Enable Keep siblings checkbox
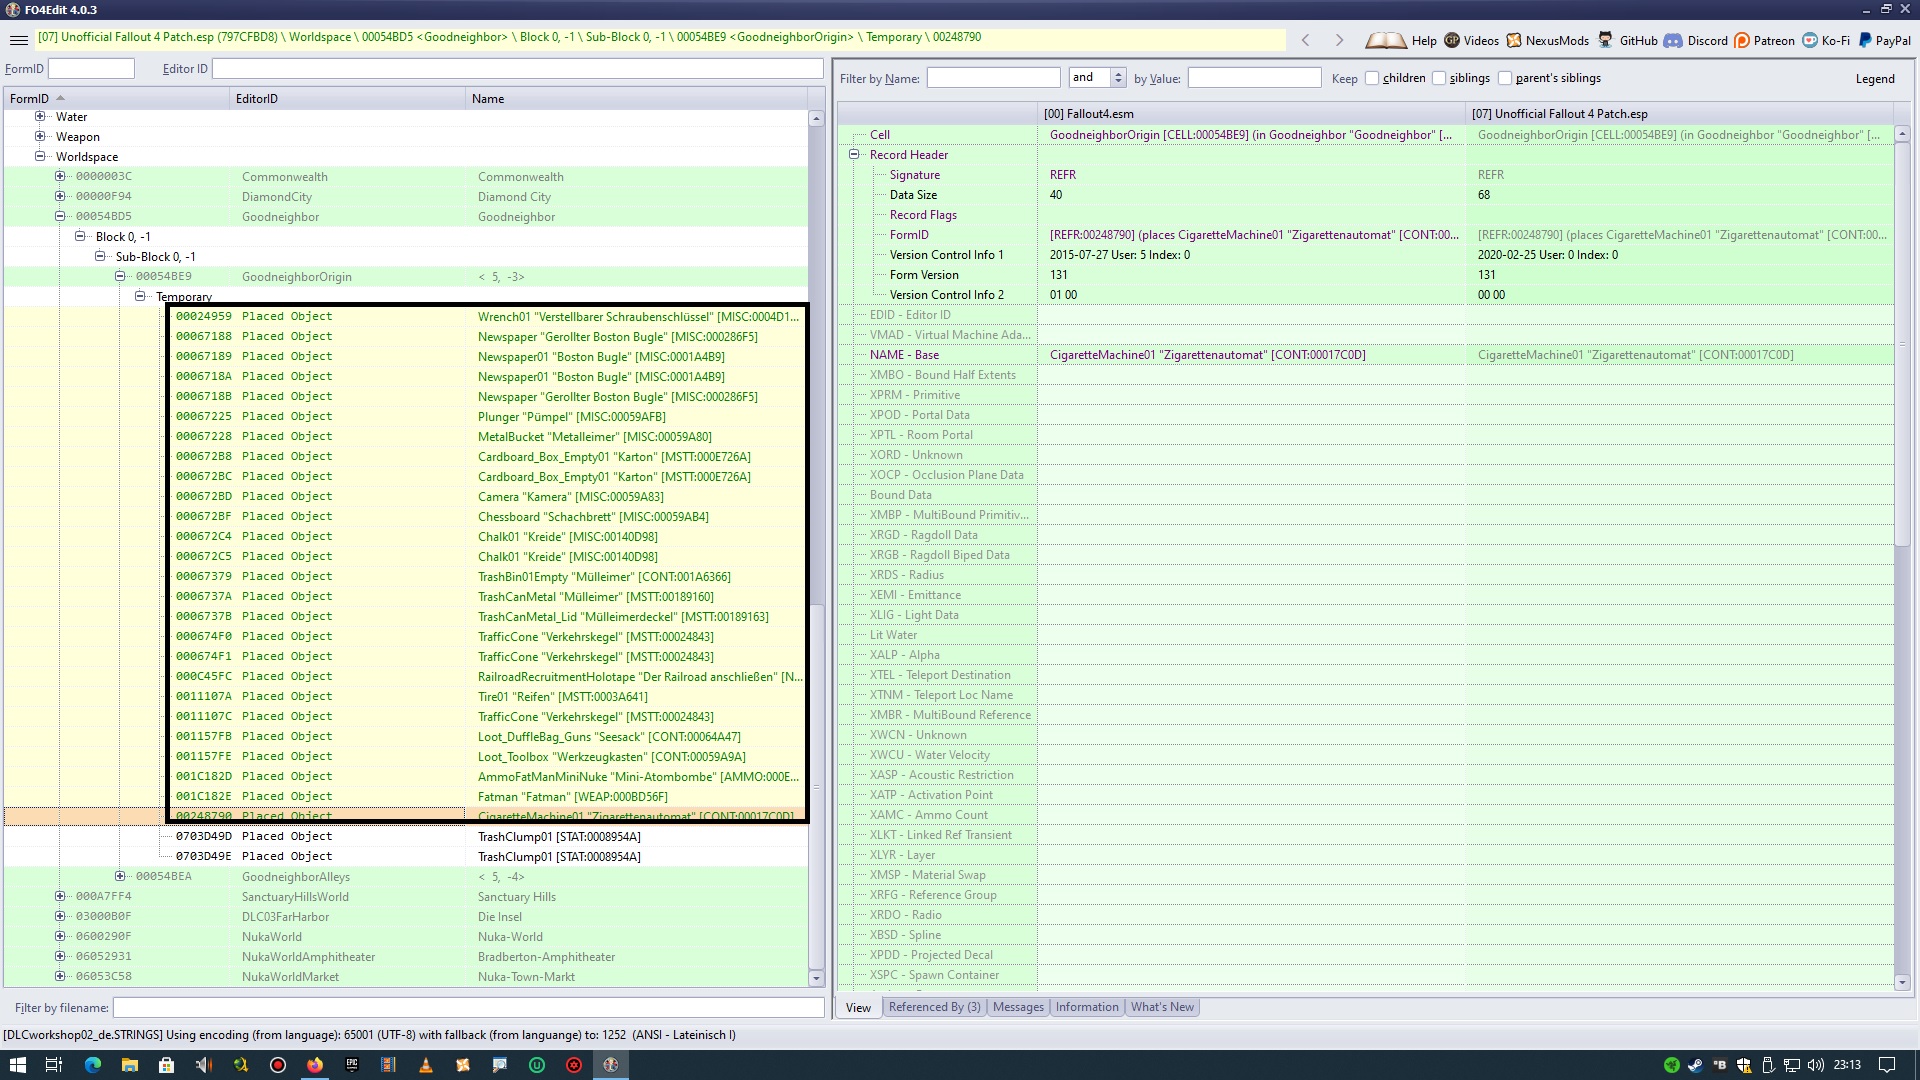This screenshot has height=1080, width=1920. (x=1439, y=78)
